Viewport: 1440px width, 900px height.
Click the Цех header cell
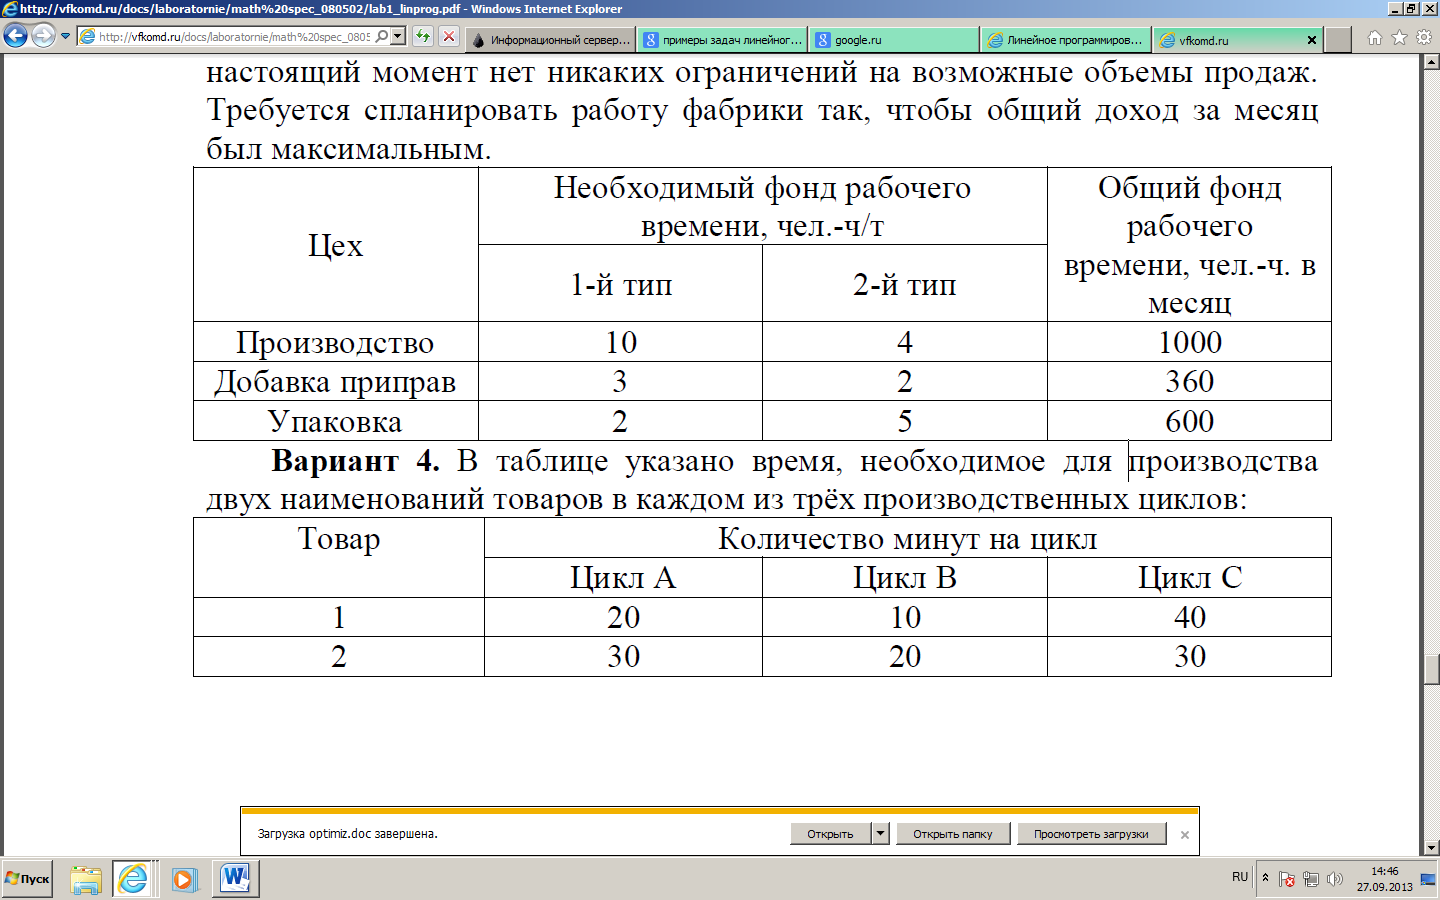tap(335, 245)
